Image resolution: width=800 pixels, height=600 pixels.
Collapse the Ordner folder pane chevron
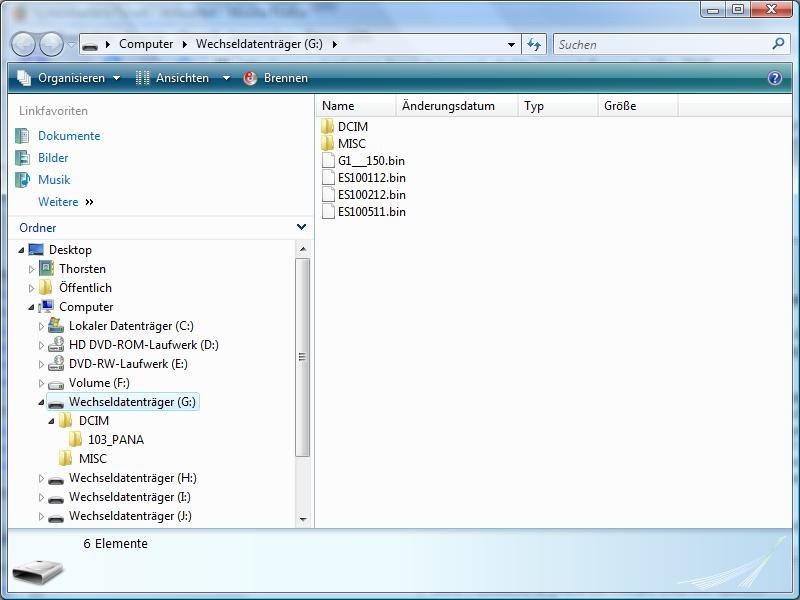click(x=301, y=228)
